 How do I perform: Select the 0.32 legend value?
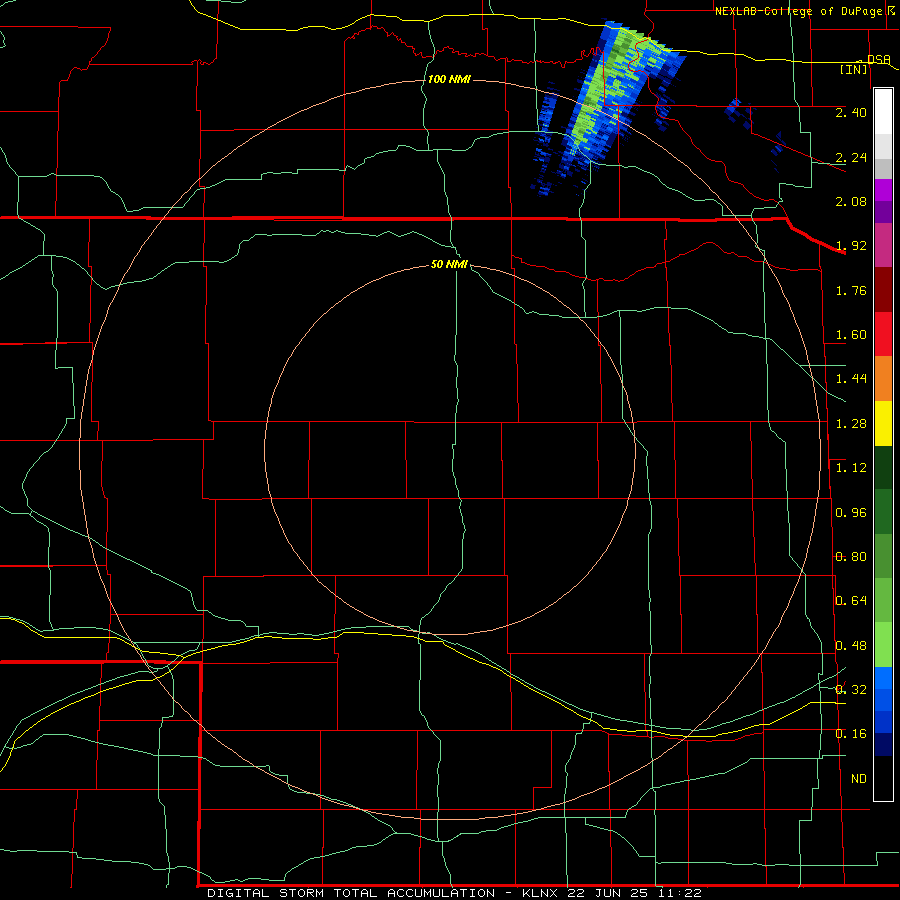(851, 689)
